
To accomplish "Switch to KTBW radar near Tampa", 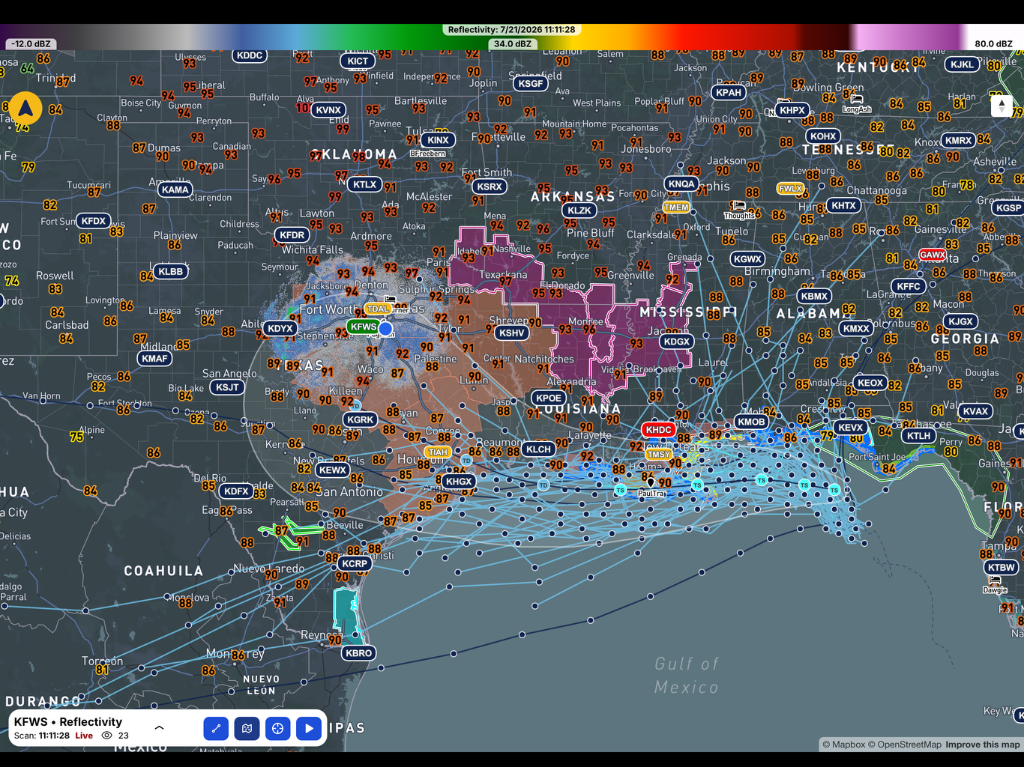I will pos(1001,567).
